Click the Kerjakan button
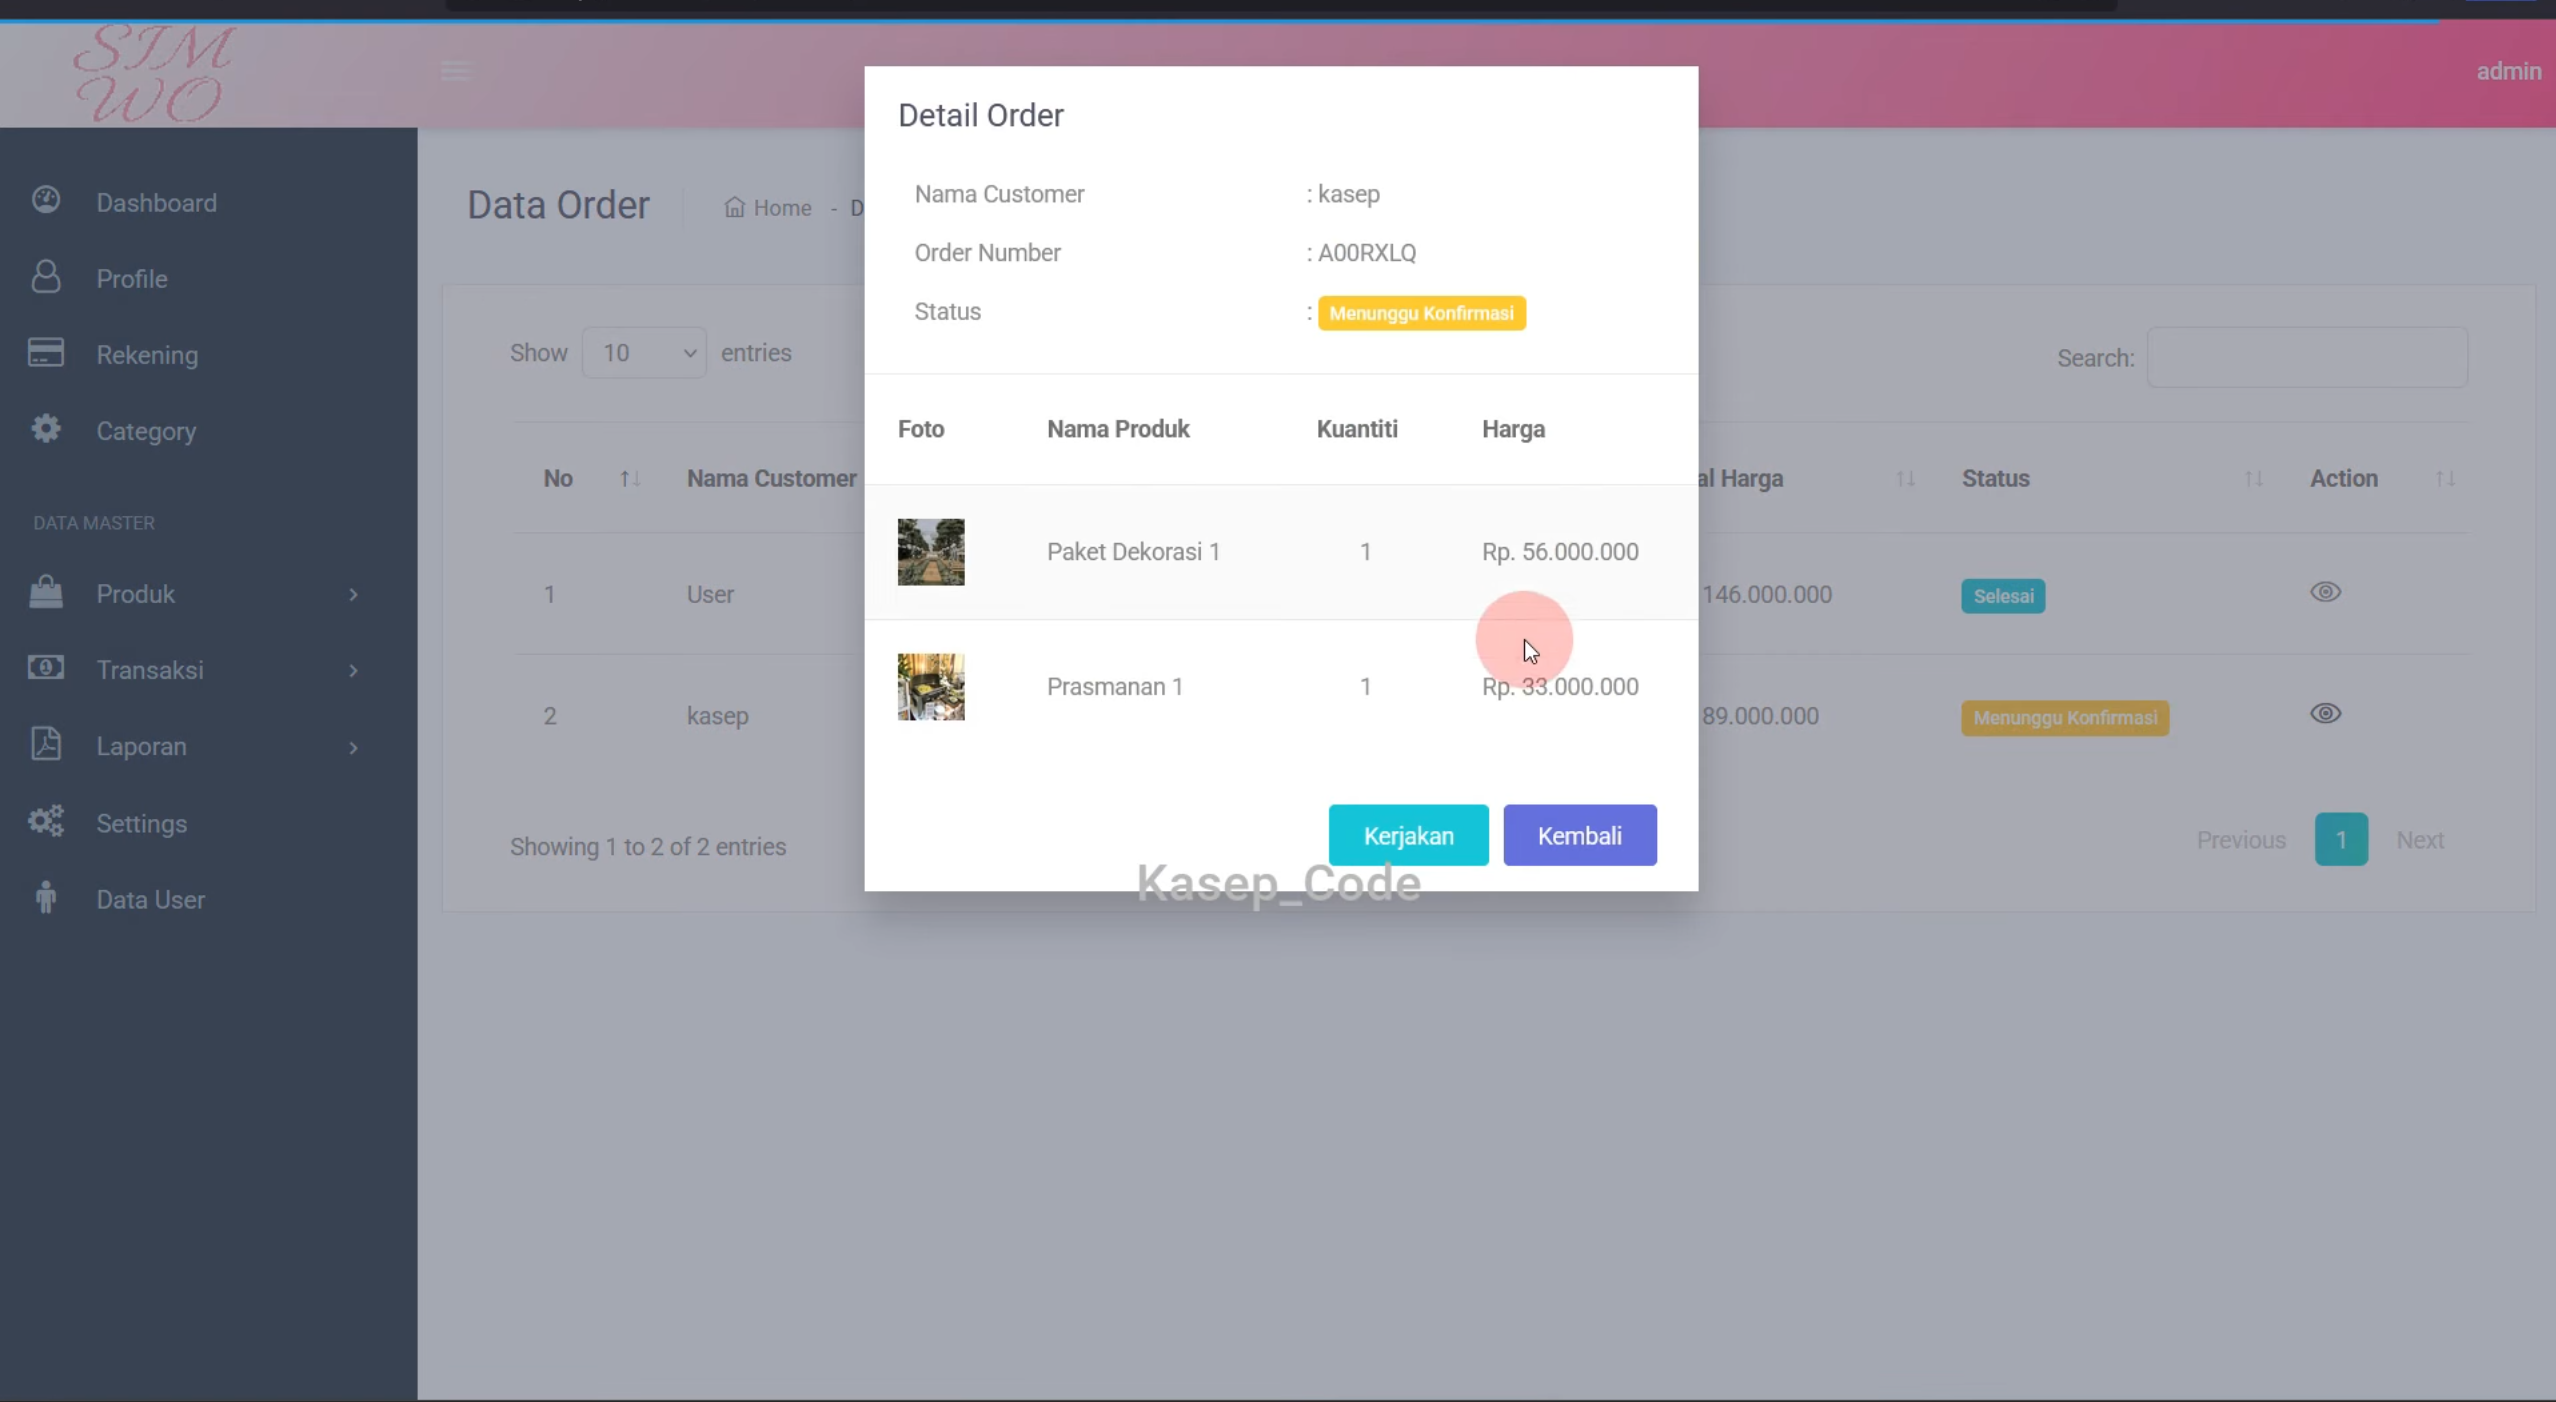This screenshot has height=1402, width=2556. [x=1408, y=835]
